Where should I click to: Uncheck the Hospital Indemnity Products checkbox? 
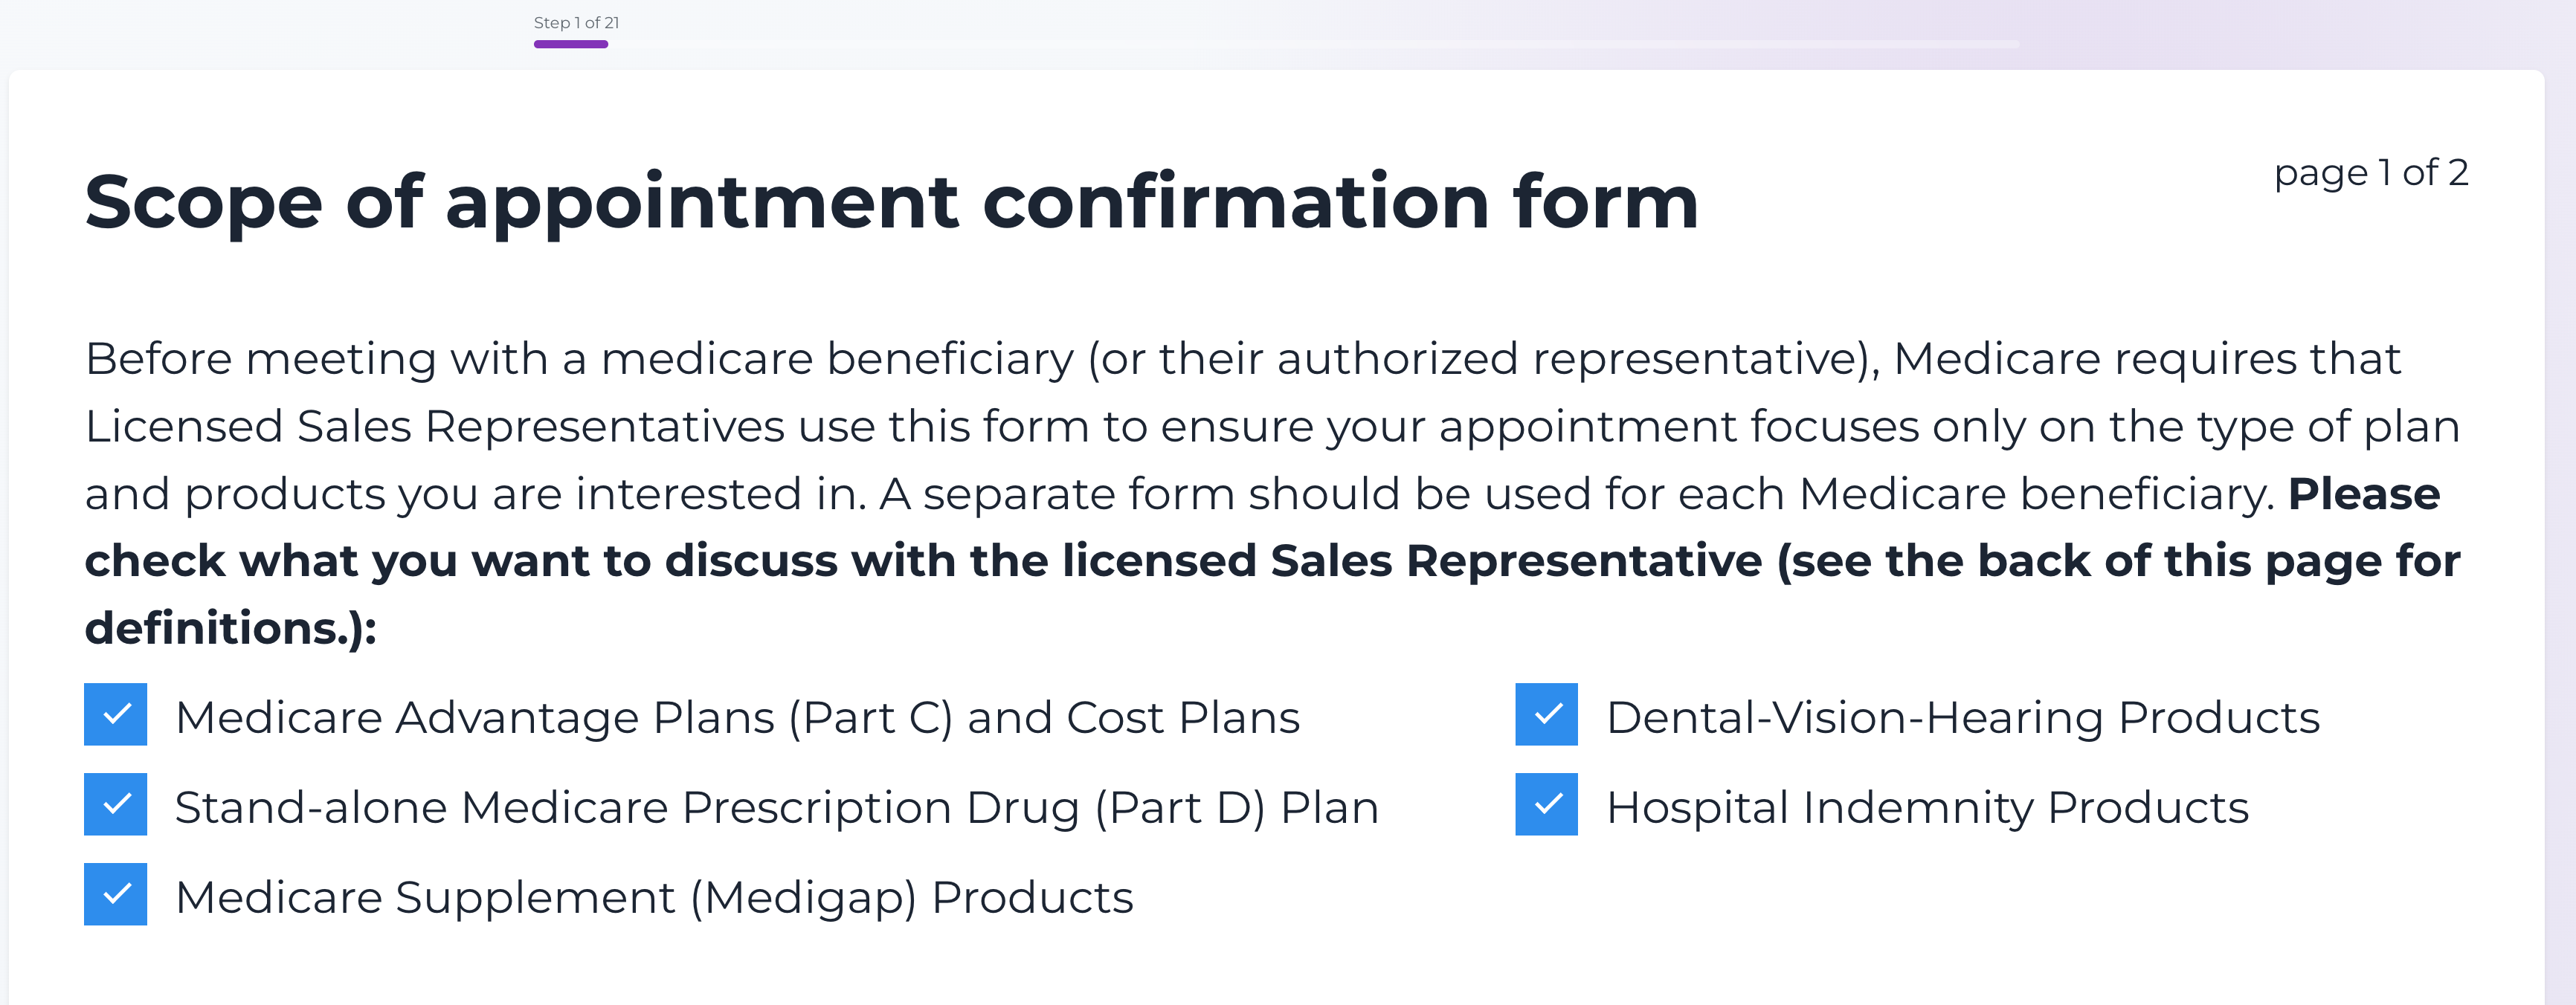pyautogui.click(x=1546, y=804)
